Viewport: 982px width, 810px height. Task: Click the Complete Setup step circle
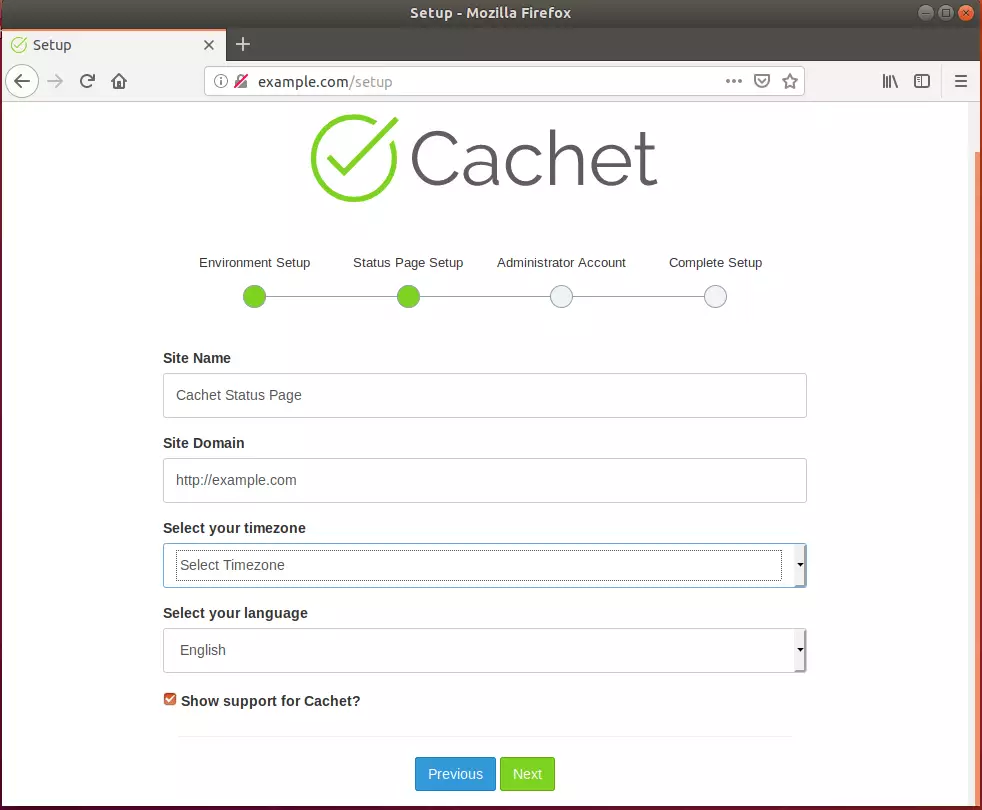715,296
